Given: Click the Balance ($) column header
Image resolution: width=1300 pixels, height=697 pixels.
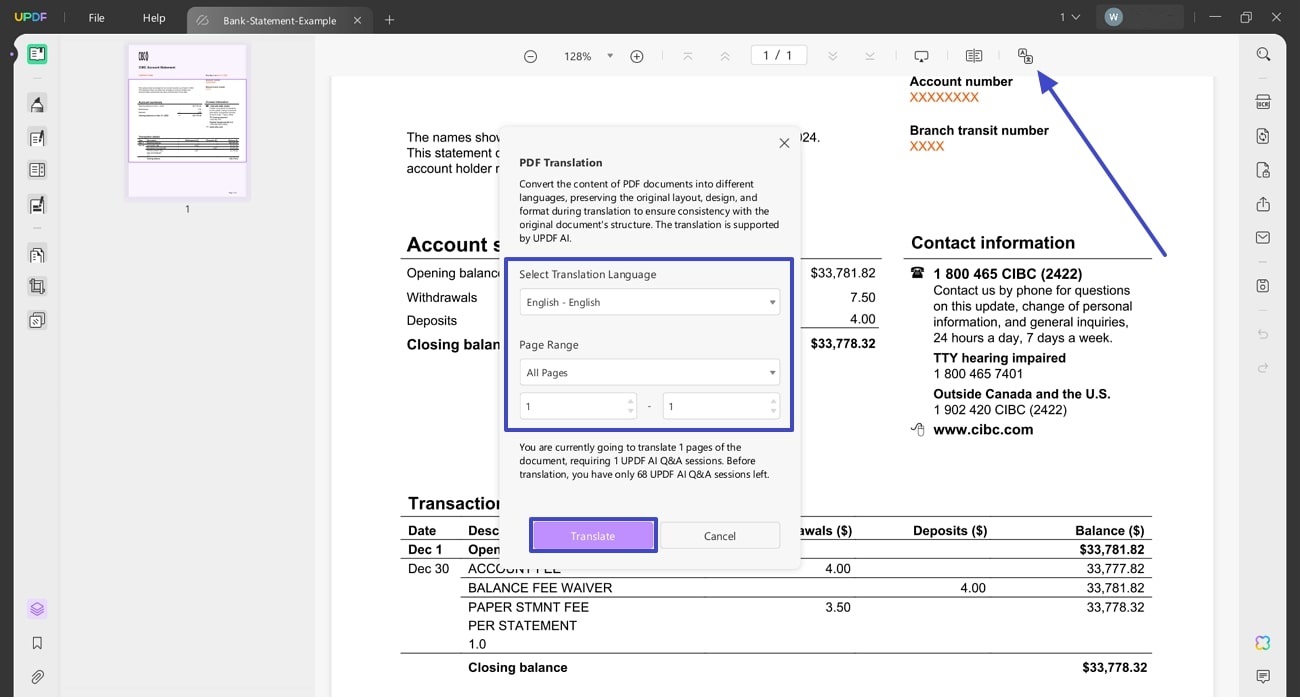Looking at the screenshot, I should (x=1110, y=531).
